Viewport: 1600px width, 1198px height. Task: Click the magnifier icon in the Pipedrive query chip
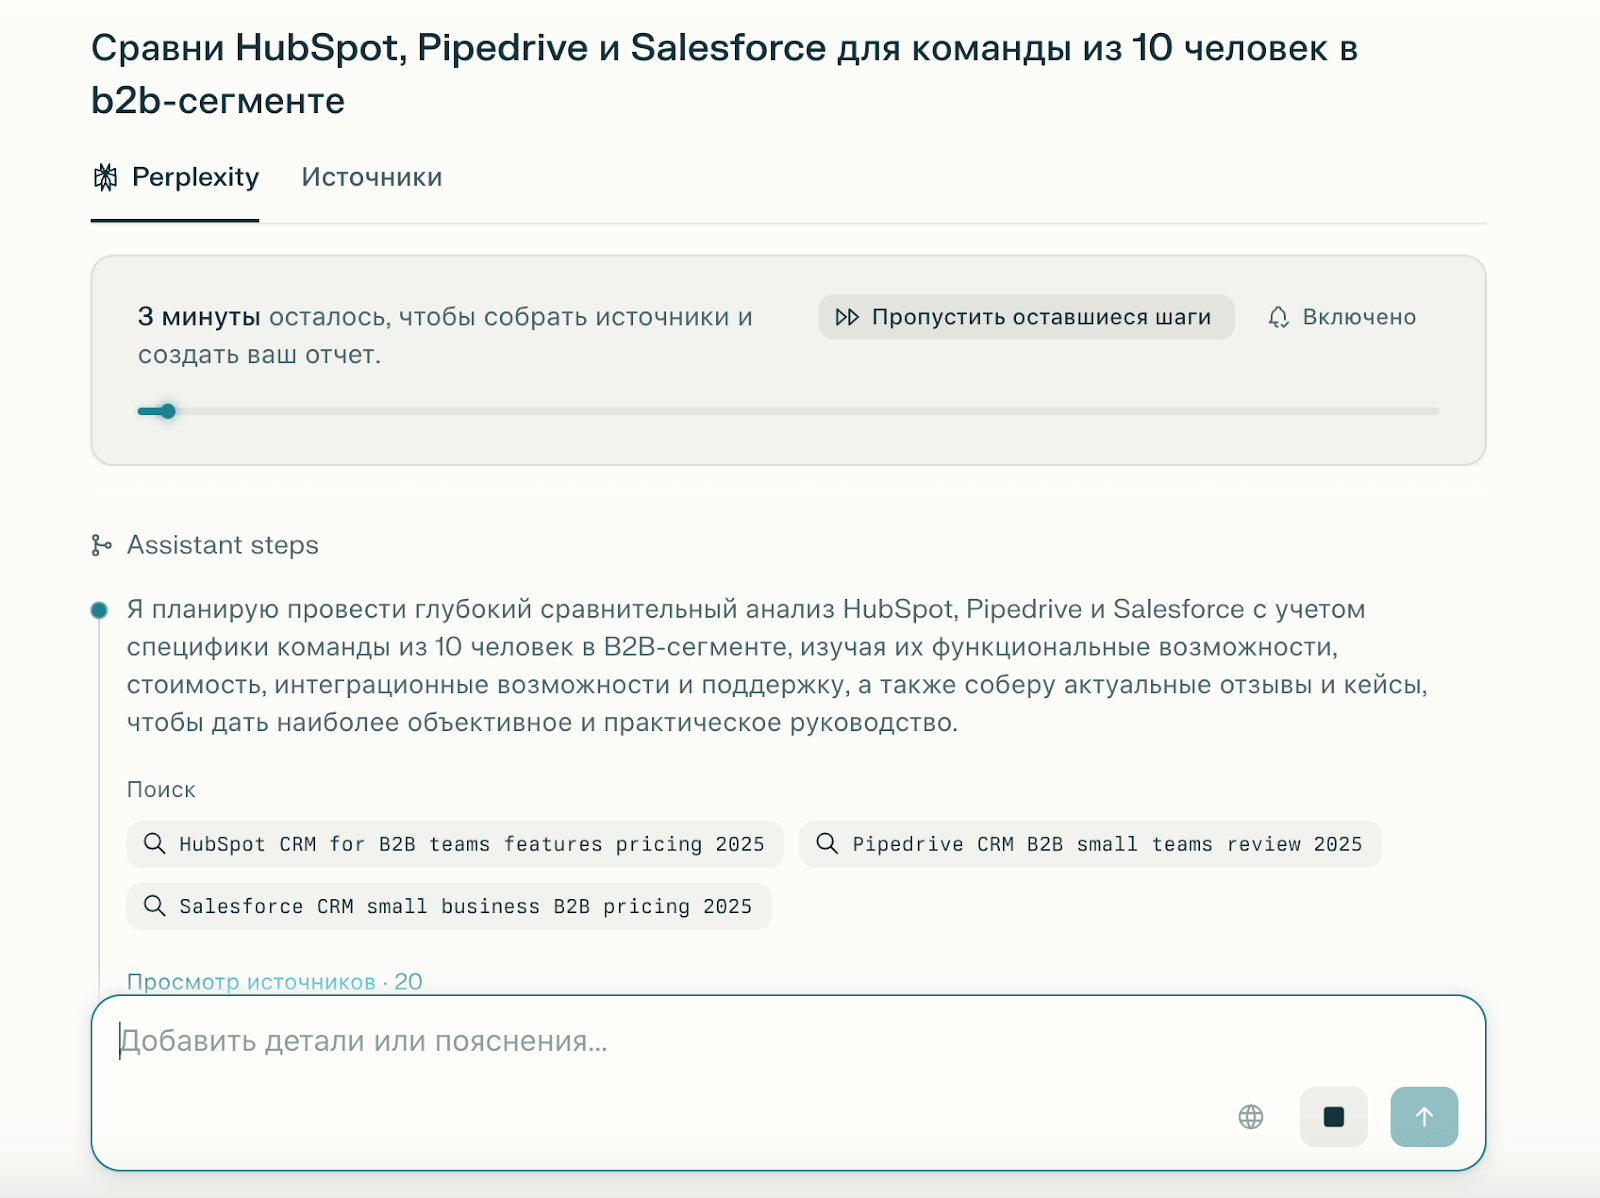tap(827, 843)
